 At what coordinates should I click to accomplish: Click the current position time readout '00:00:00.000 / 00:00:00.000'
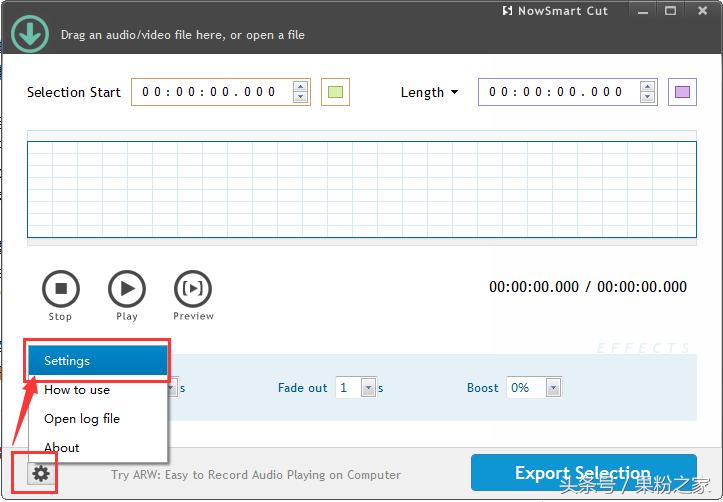coord(588,287)
